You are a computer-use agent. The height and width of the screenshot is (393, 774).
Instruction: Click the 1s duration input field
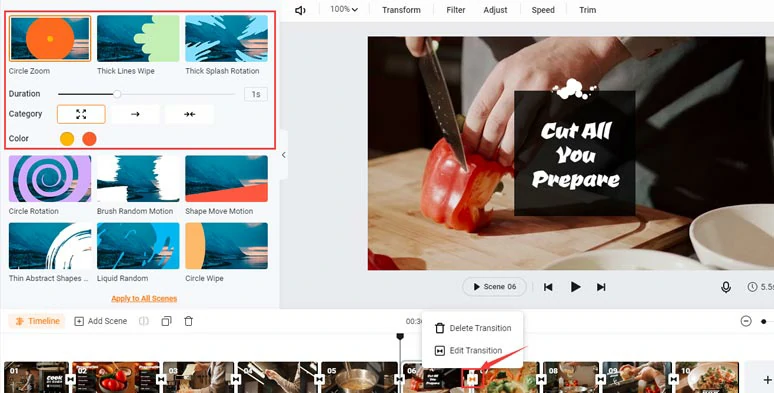[256, 94]
